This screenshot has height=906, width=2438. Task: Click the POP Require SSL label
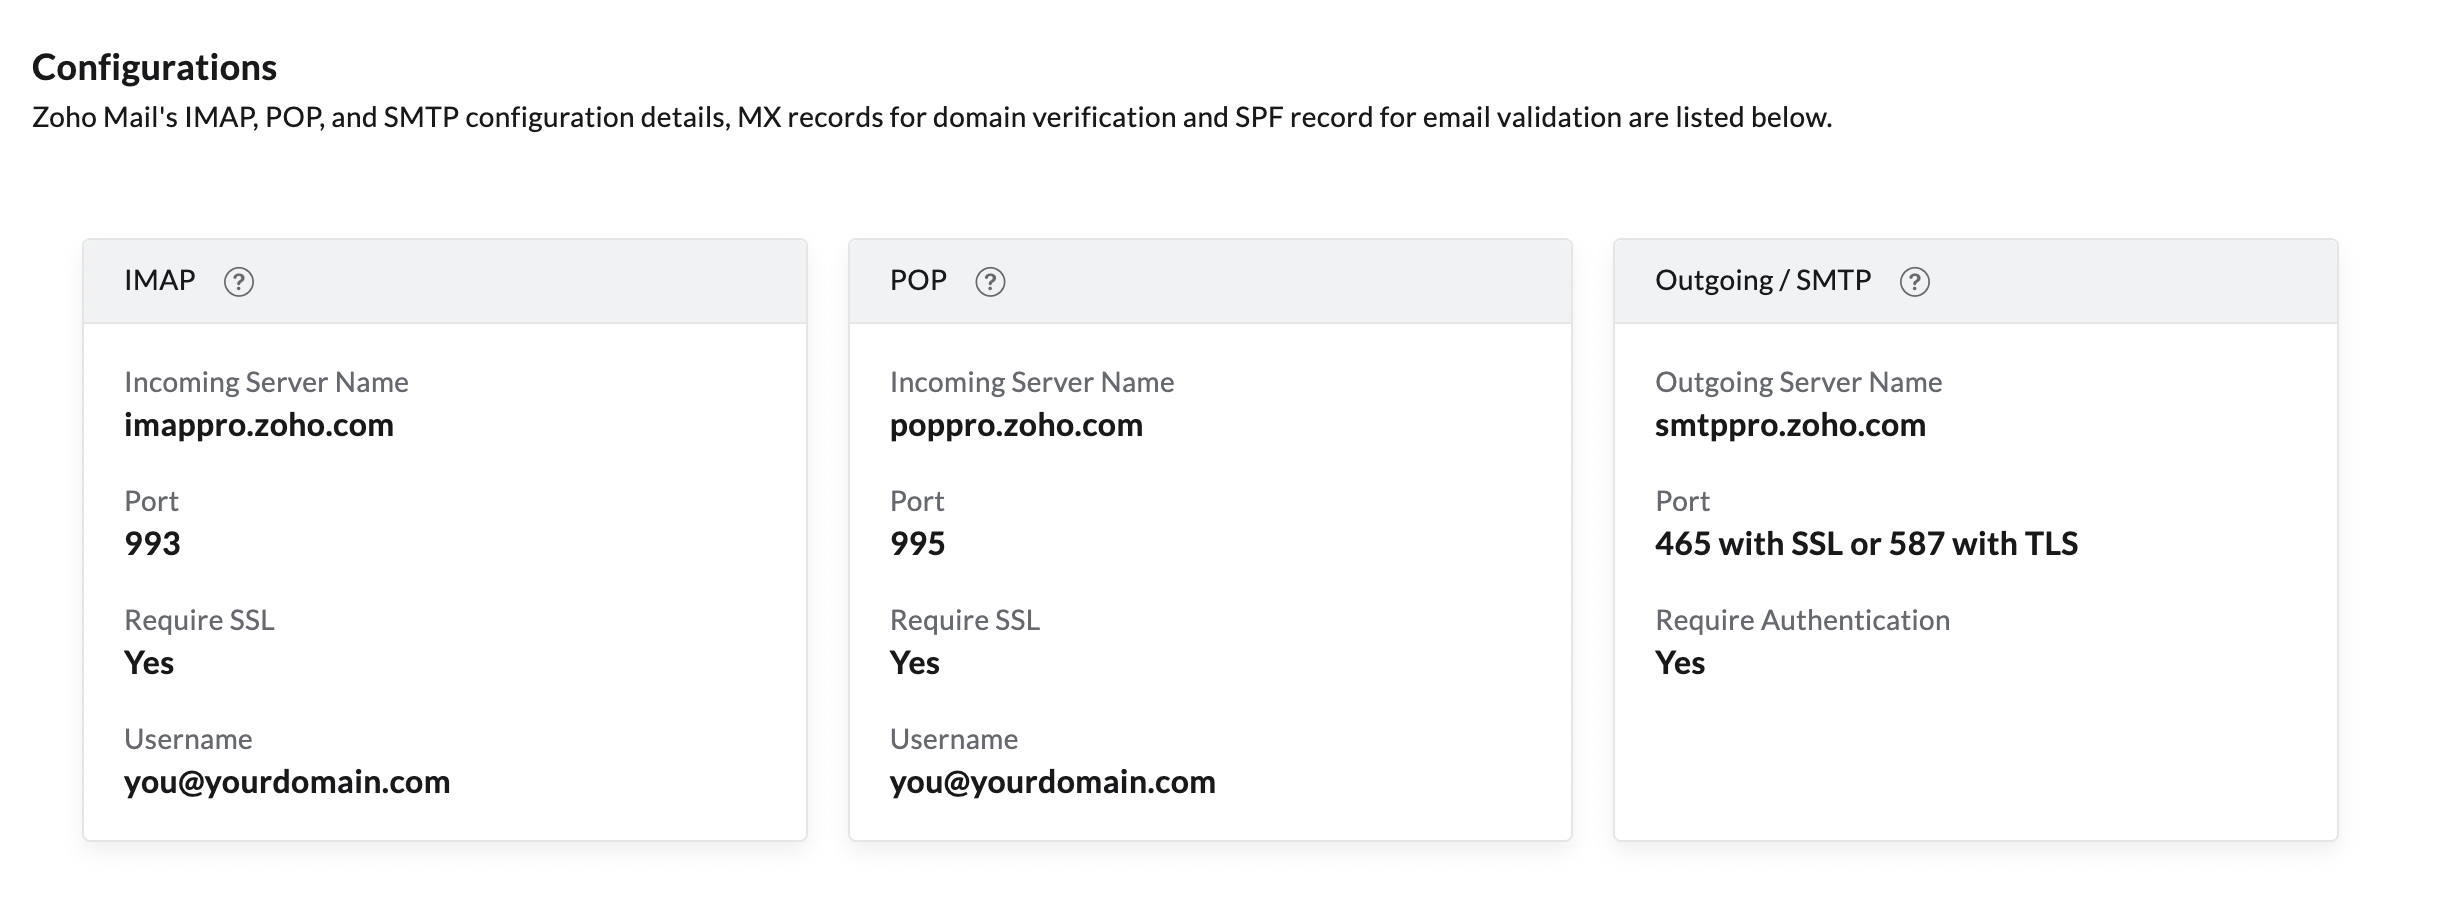965,620
